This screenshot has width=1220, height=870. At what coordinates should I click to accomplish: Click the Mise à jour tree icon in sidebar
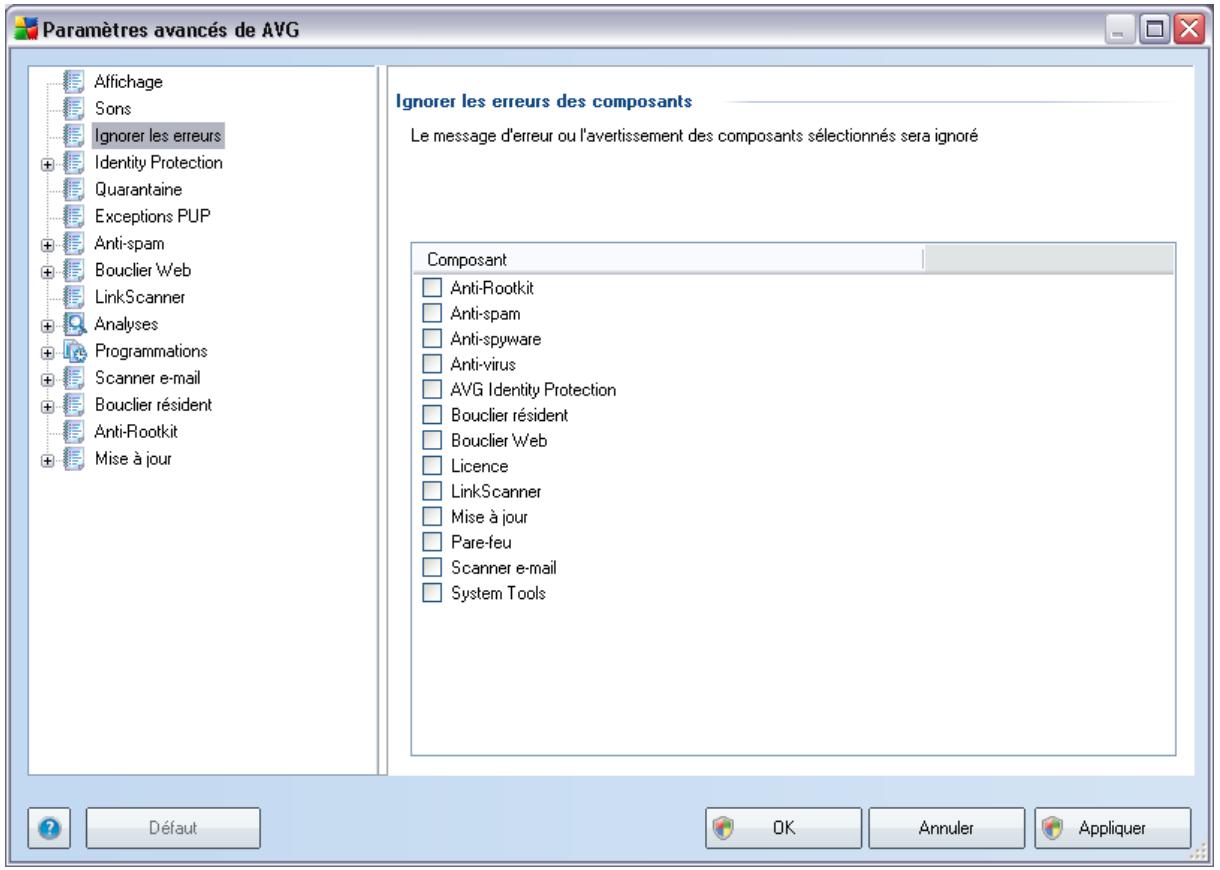72,459
